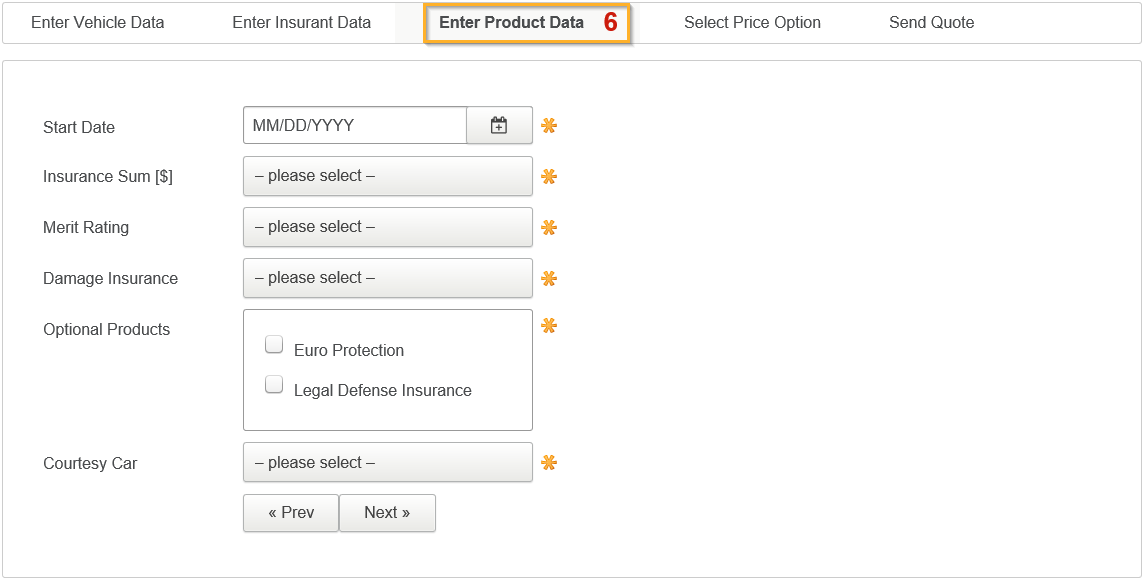This screenshot has width=1144, height=580.
Task: Check the Legal Defense Insurance option
Action: (274, 384)
